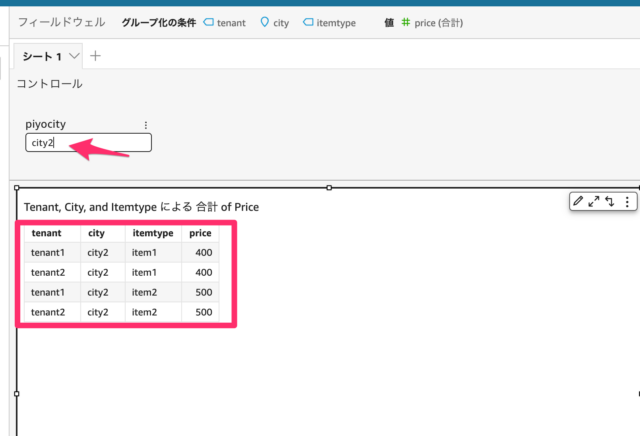640x436 pixels.
Task: Click the itemtype column header
Action: 153,233
